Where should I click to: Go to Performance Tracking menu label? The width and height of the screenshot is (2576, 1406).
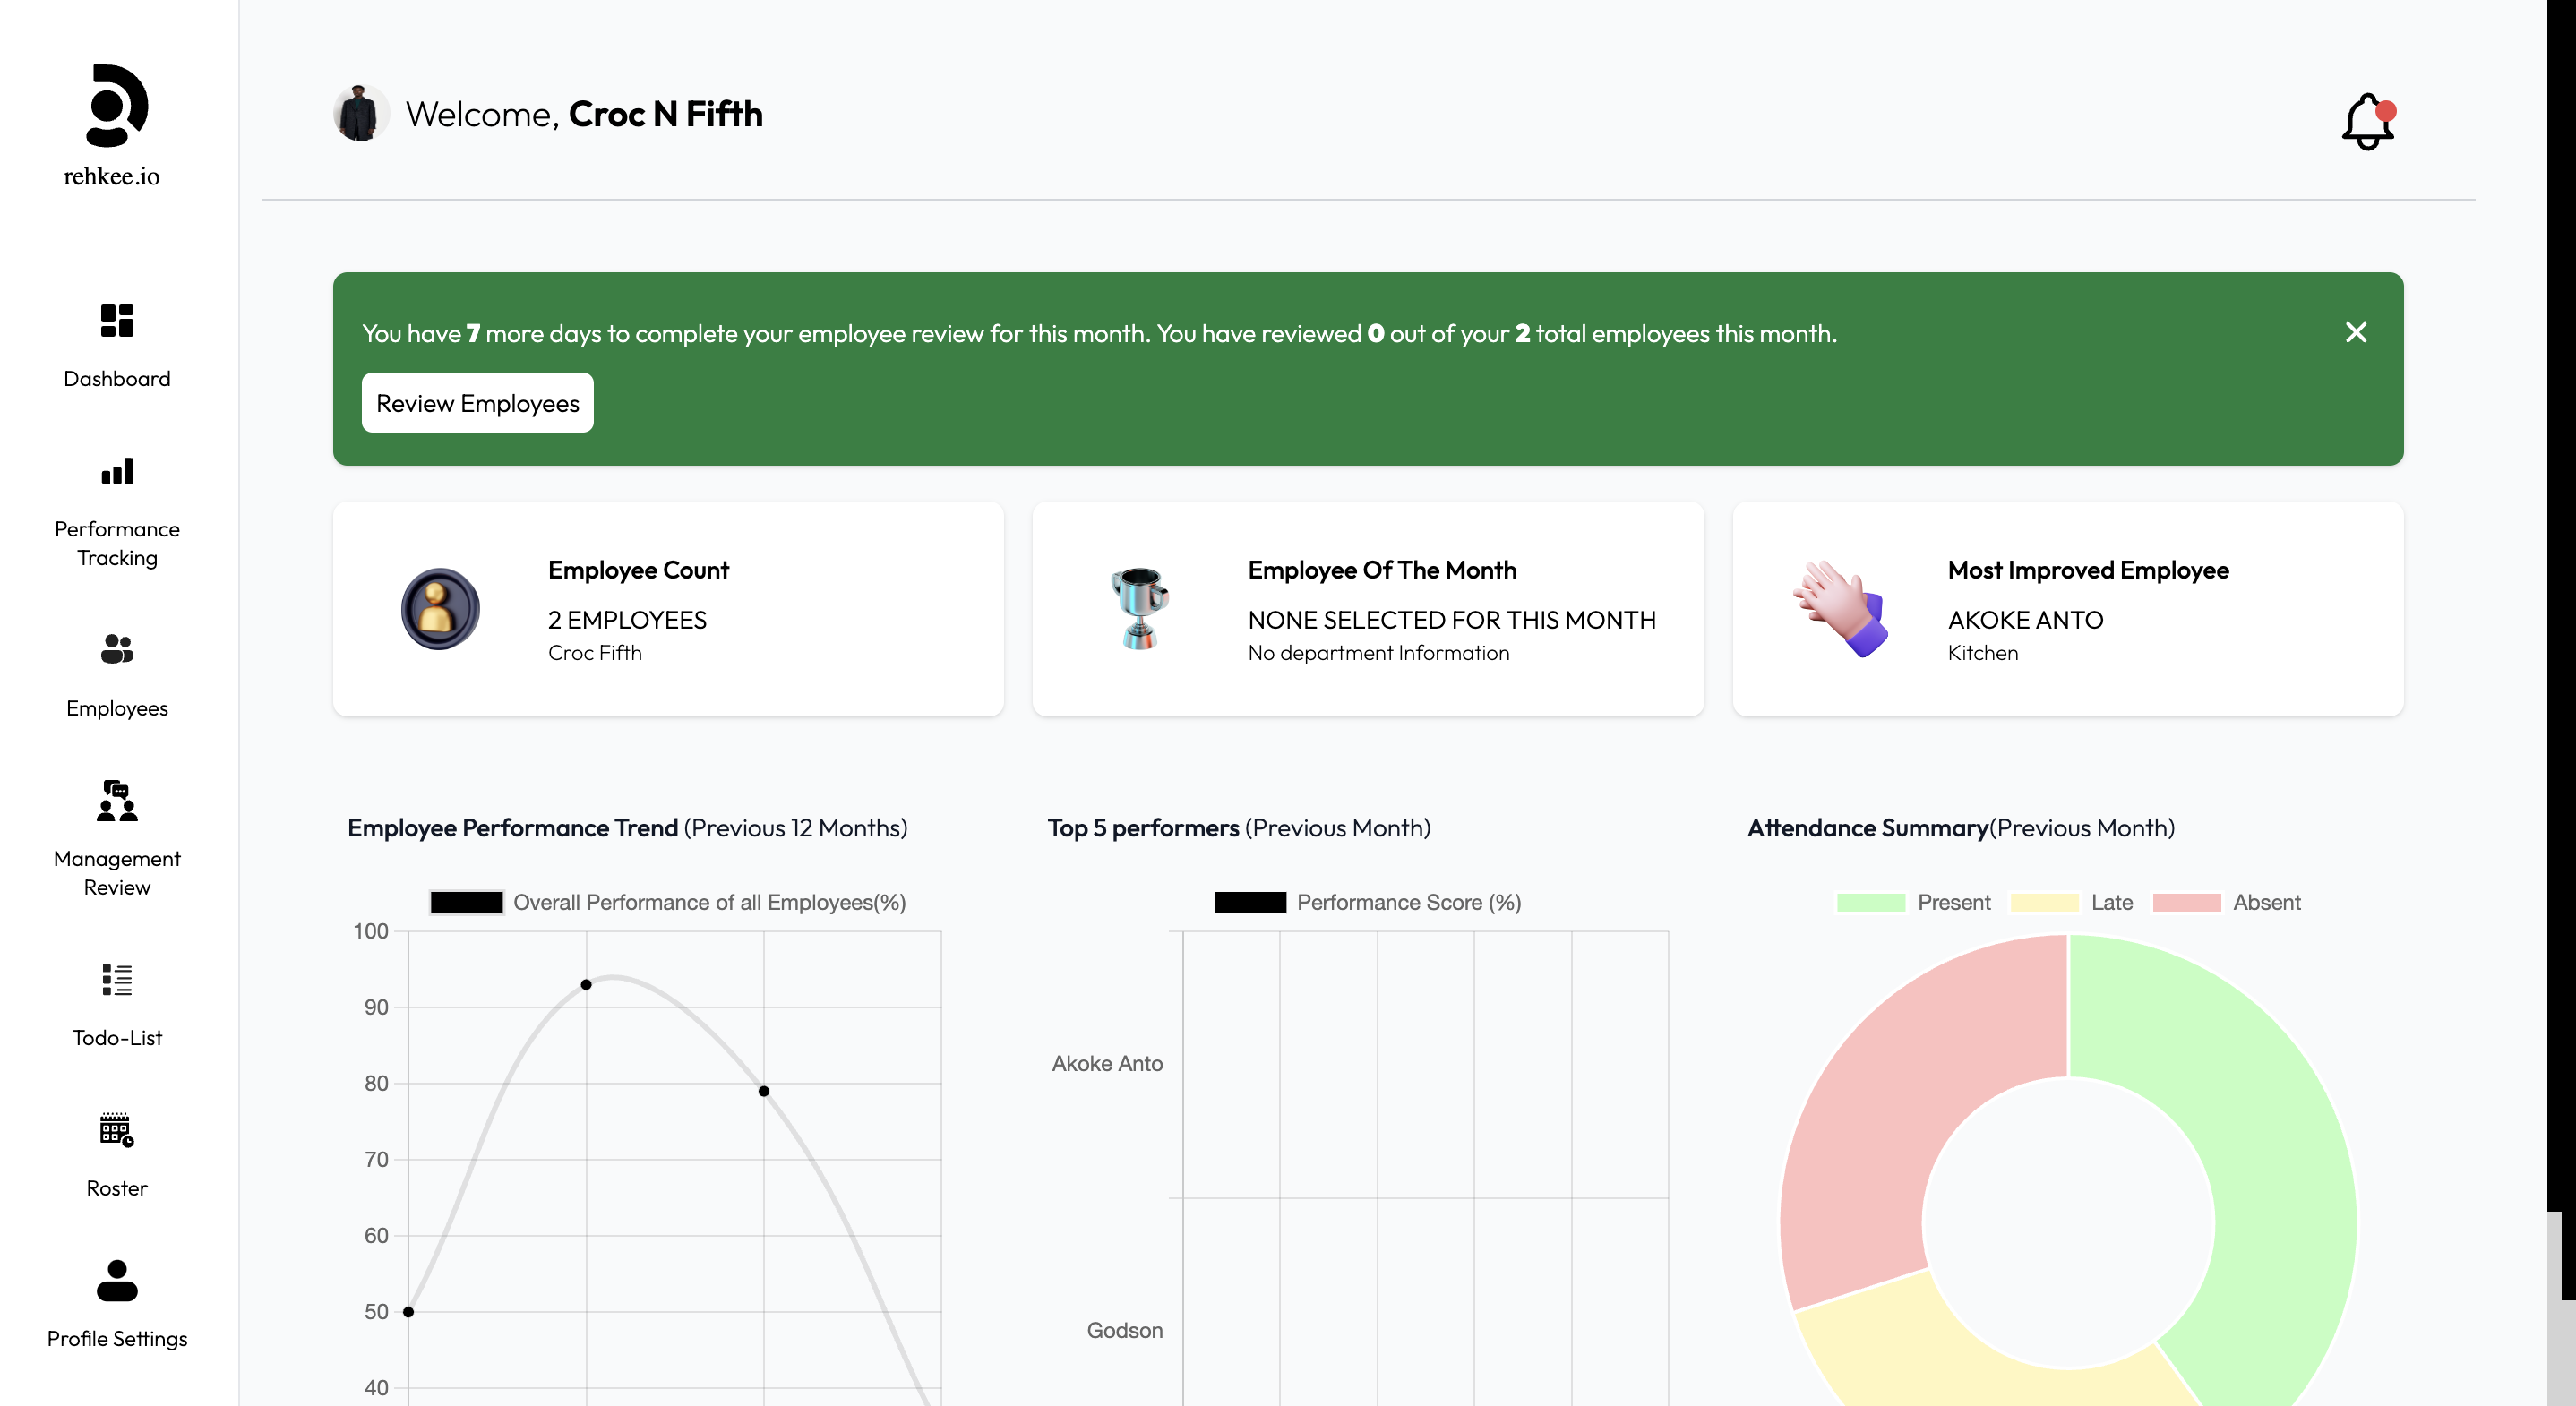117,543
